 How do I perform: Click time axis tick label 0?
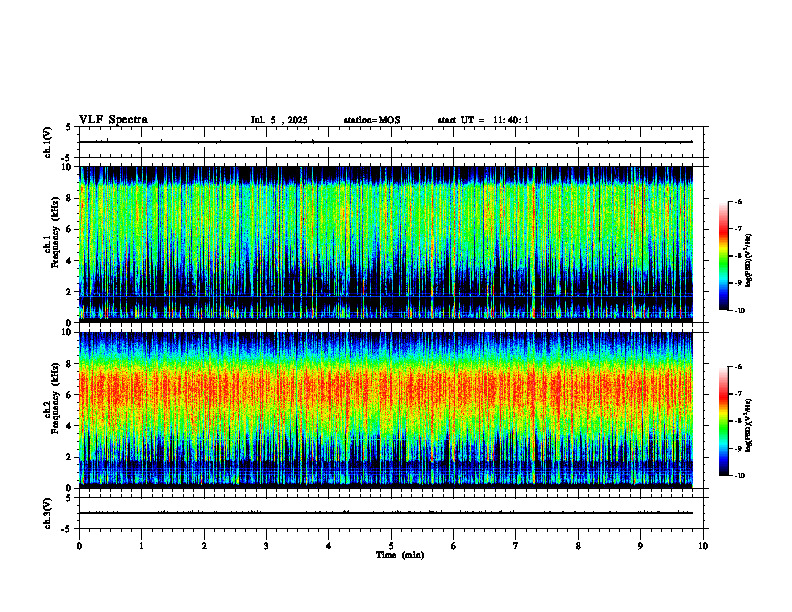[x=79, y=546]
